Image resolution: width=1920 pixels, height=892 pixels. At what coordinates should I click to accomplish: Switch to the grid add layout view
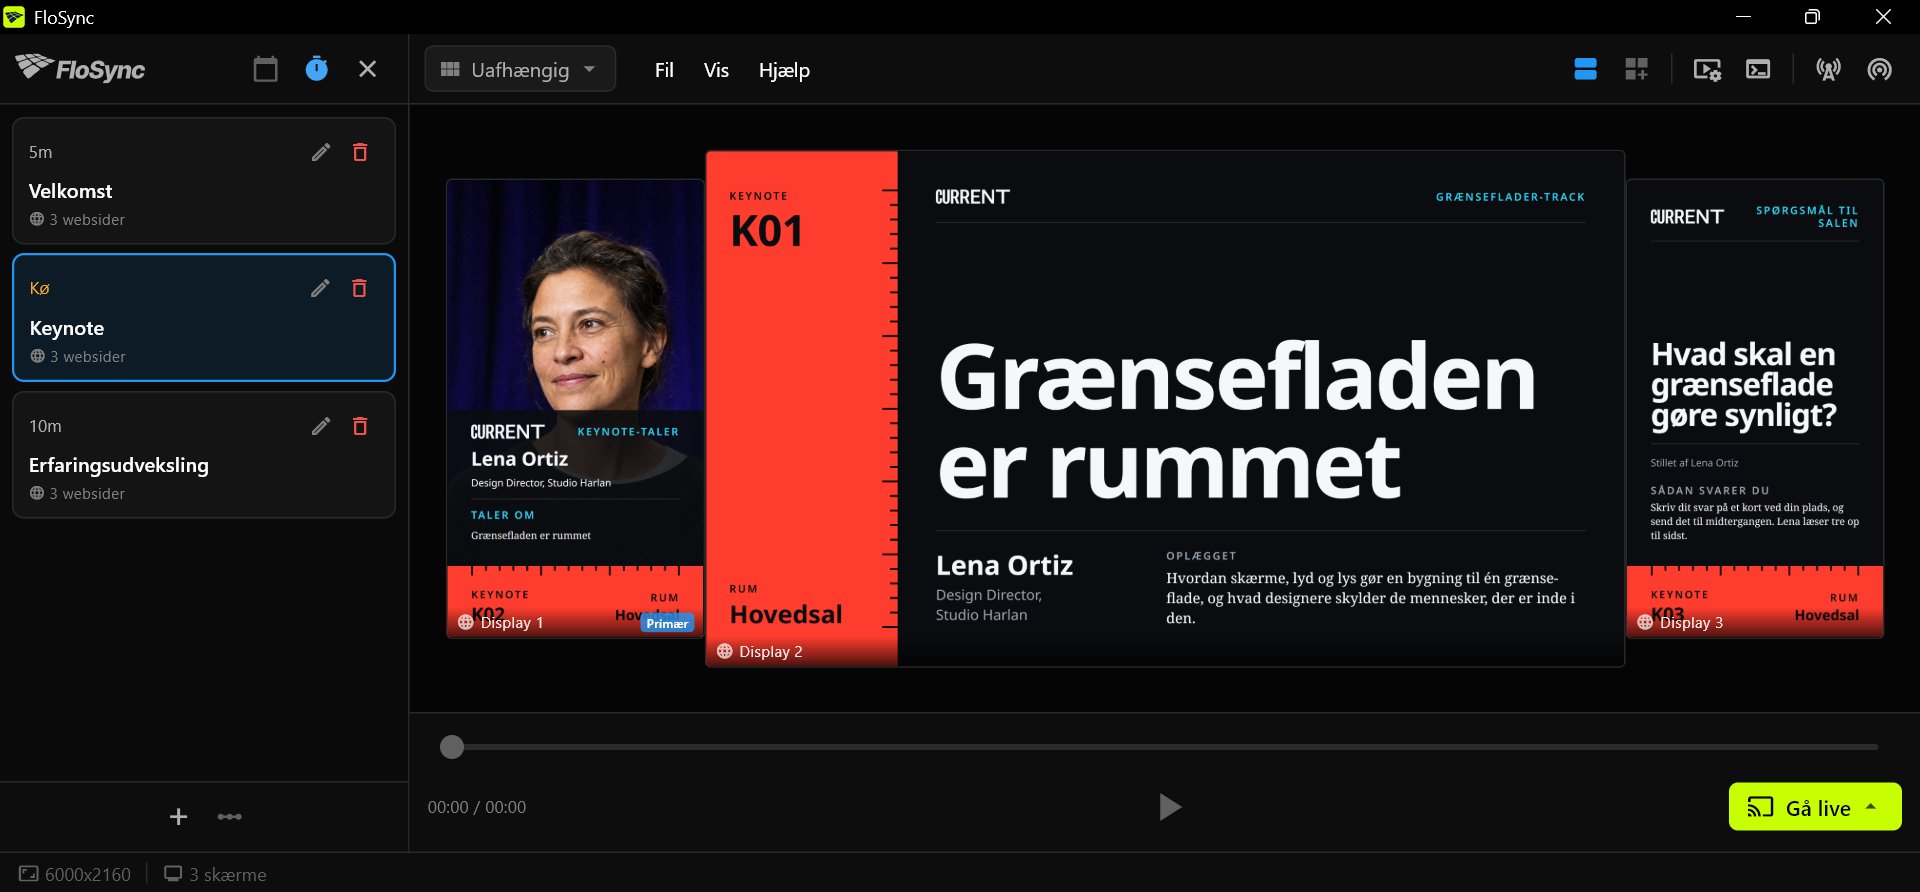(1636, 69)
